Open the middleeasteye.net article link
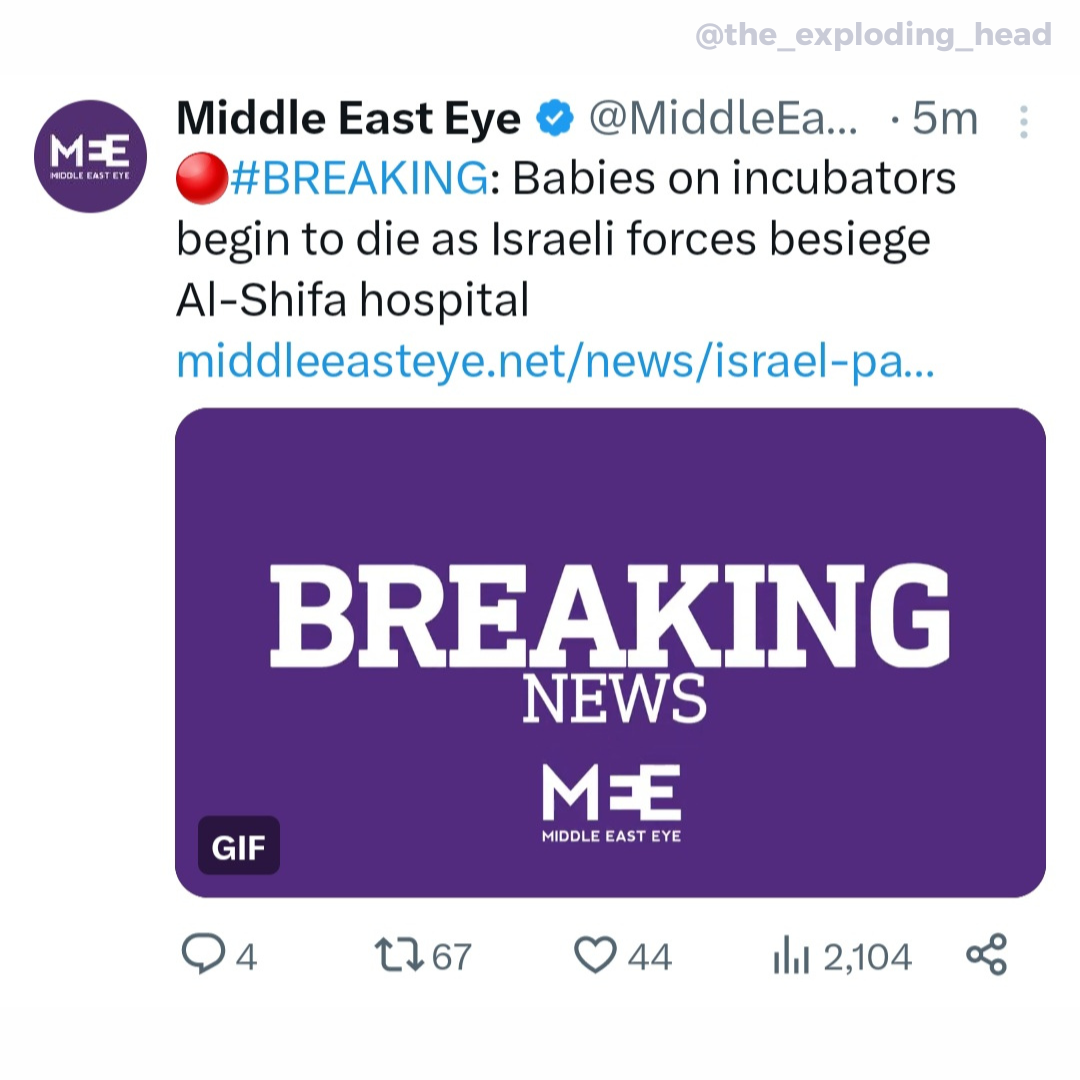Viewport: 1080px width, 1080px height. pyautogui.click(x=555, y=361)
